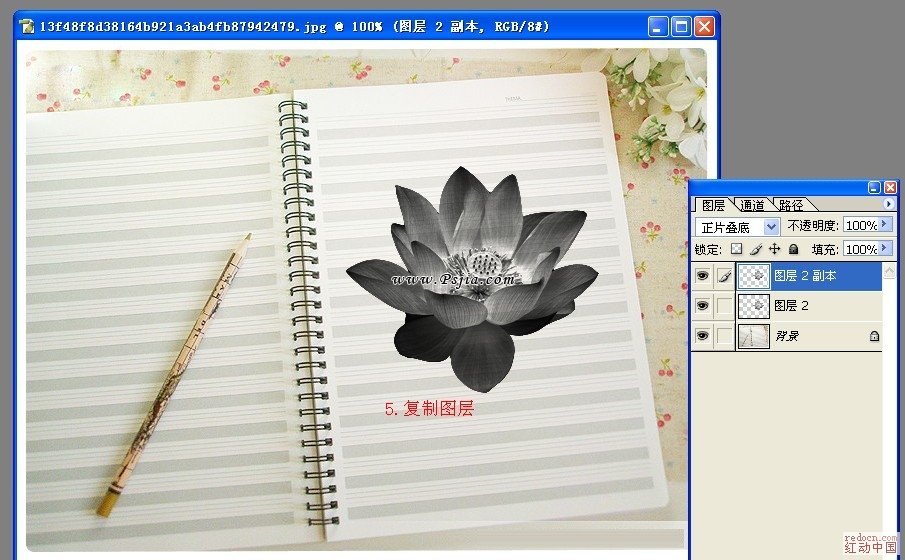Click the brush link box of 图层 2 副本

click(724, 276)
